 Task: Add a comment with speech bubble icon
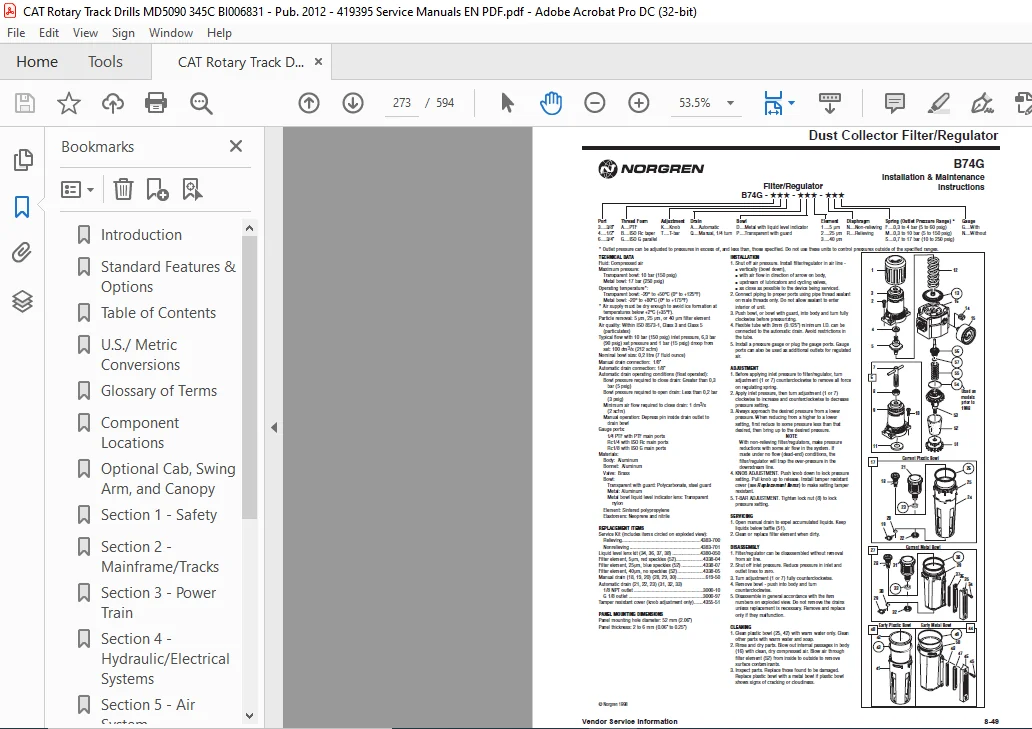894,103
